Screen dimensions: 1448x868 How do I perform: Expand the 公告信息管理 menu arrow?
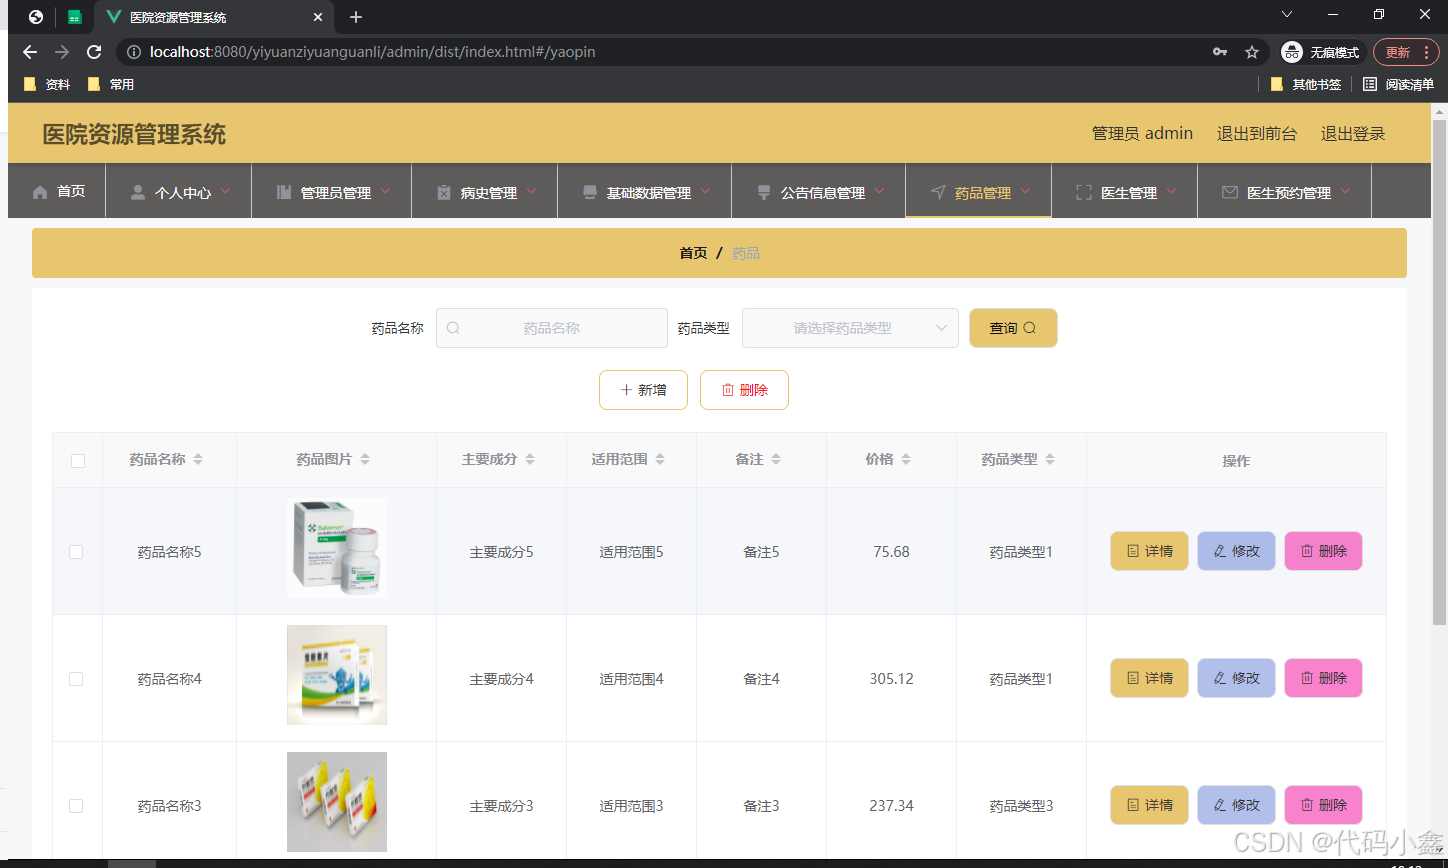click(x=880, y=191)
